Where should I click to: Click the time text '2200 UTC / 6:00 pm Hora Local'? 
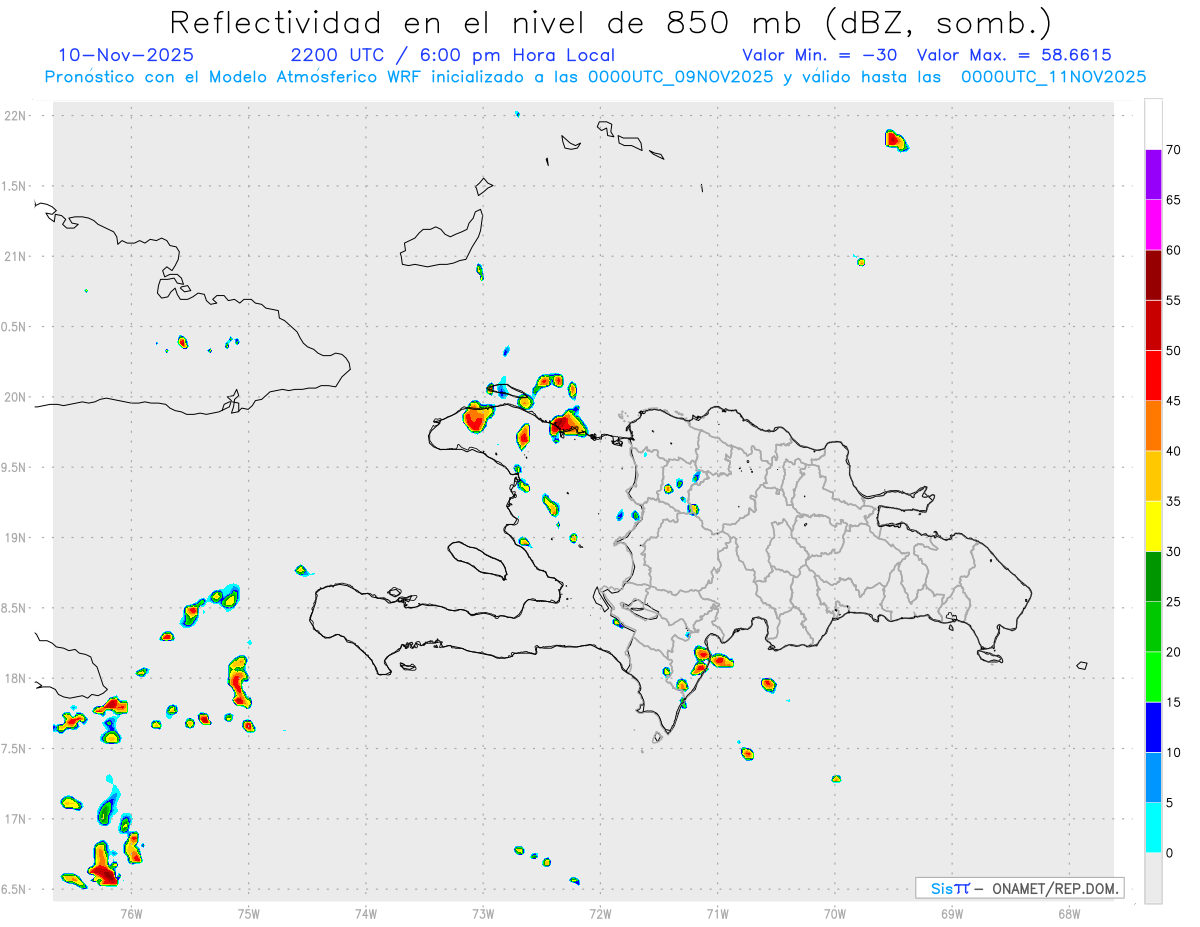coord(453,55)
